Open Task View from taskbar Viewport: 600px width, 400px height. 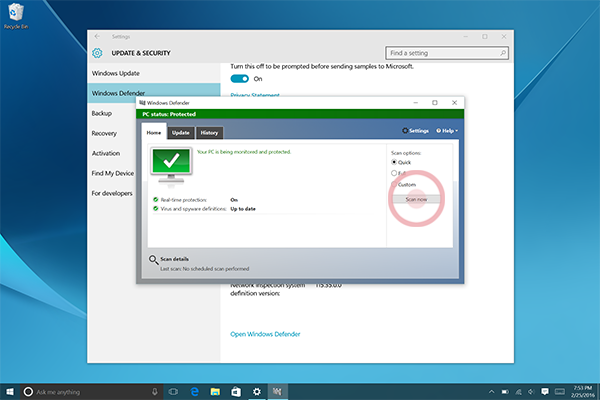(x=173, y=392)
